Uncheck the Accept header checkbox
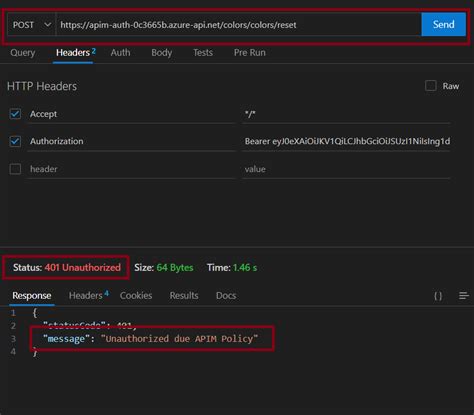The image size is (474, 415). coord(15,114)
